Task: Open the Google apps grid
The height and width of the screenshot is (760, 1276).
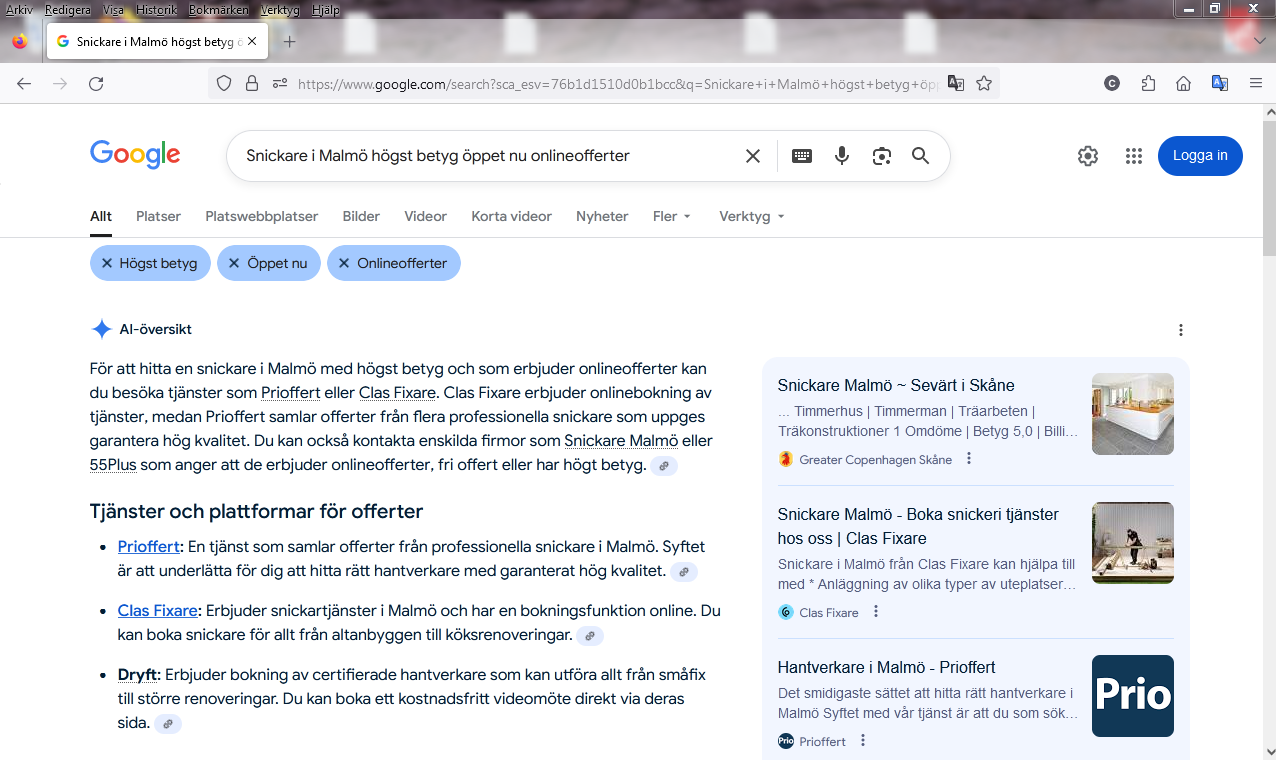Action: pos(1133,156)
